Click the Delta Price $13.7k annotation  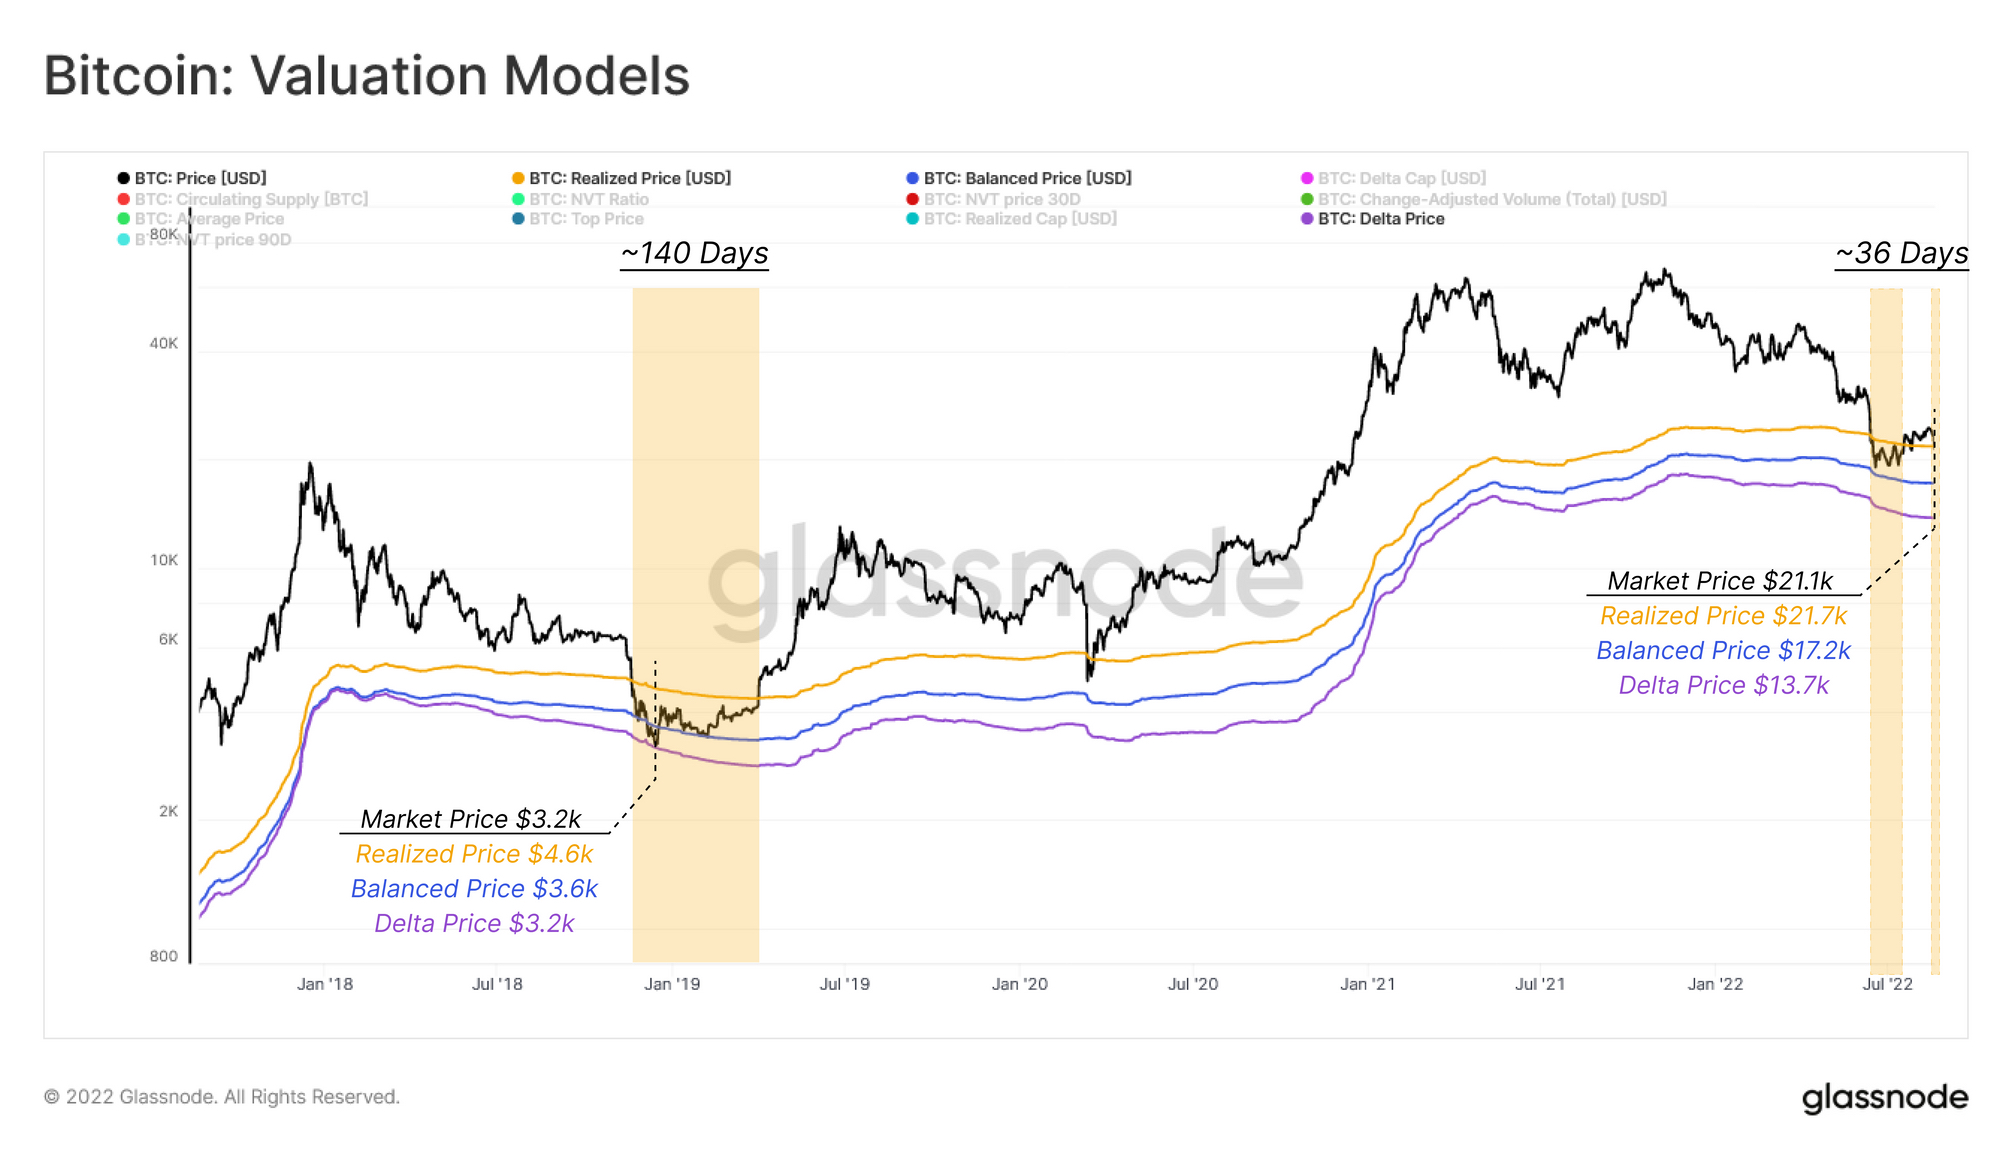[1723, 685]
